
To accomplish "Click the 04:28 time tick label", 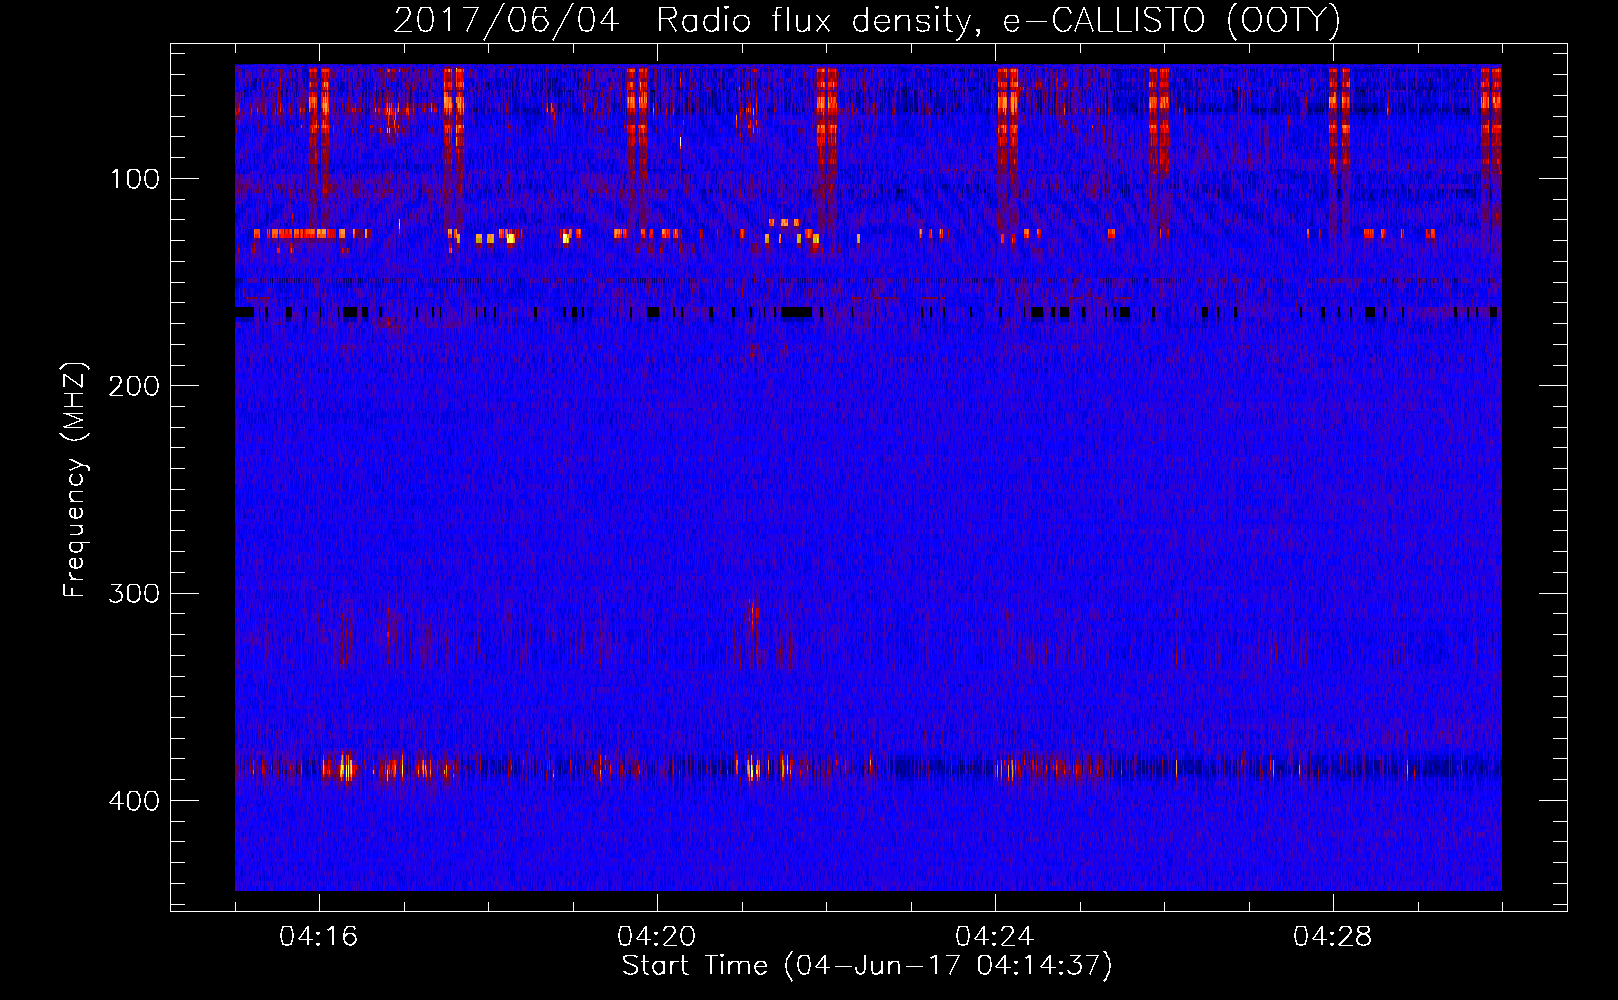I will (1333, 937).
